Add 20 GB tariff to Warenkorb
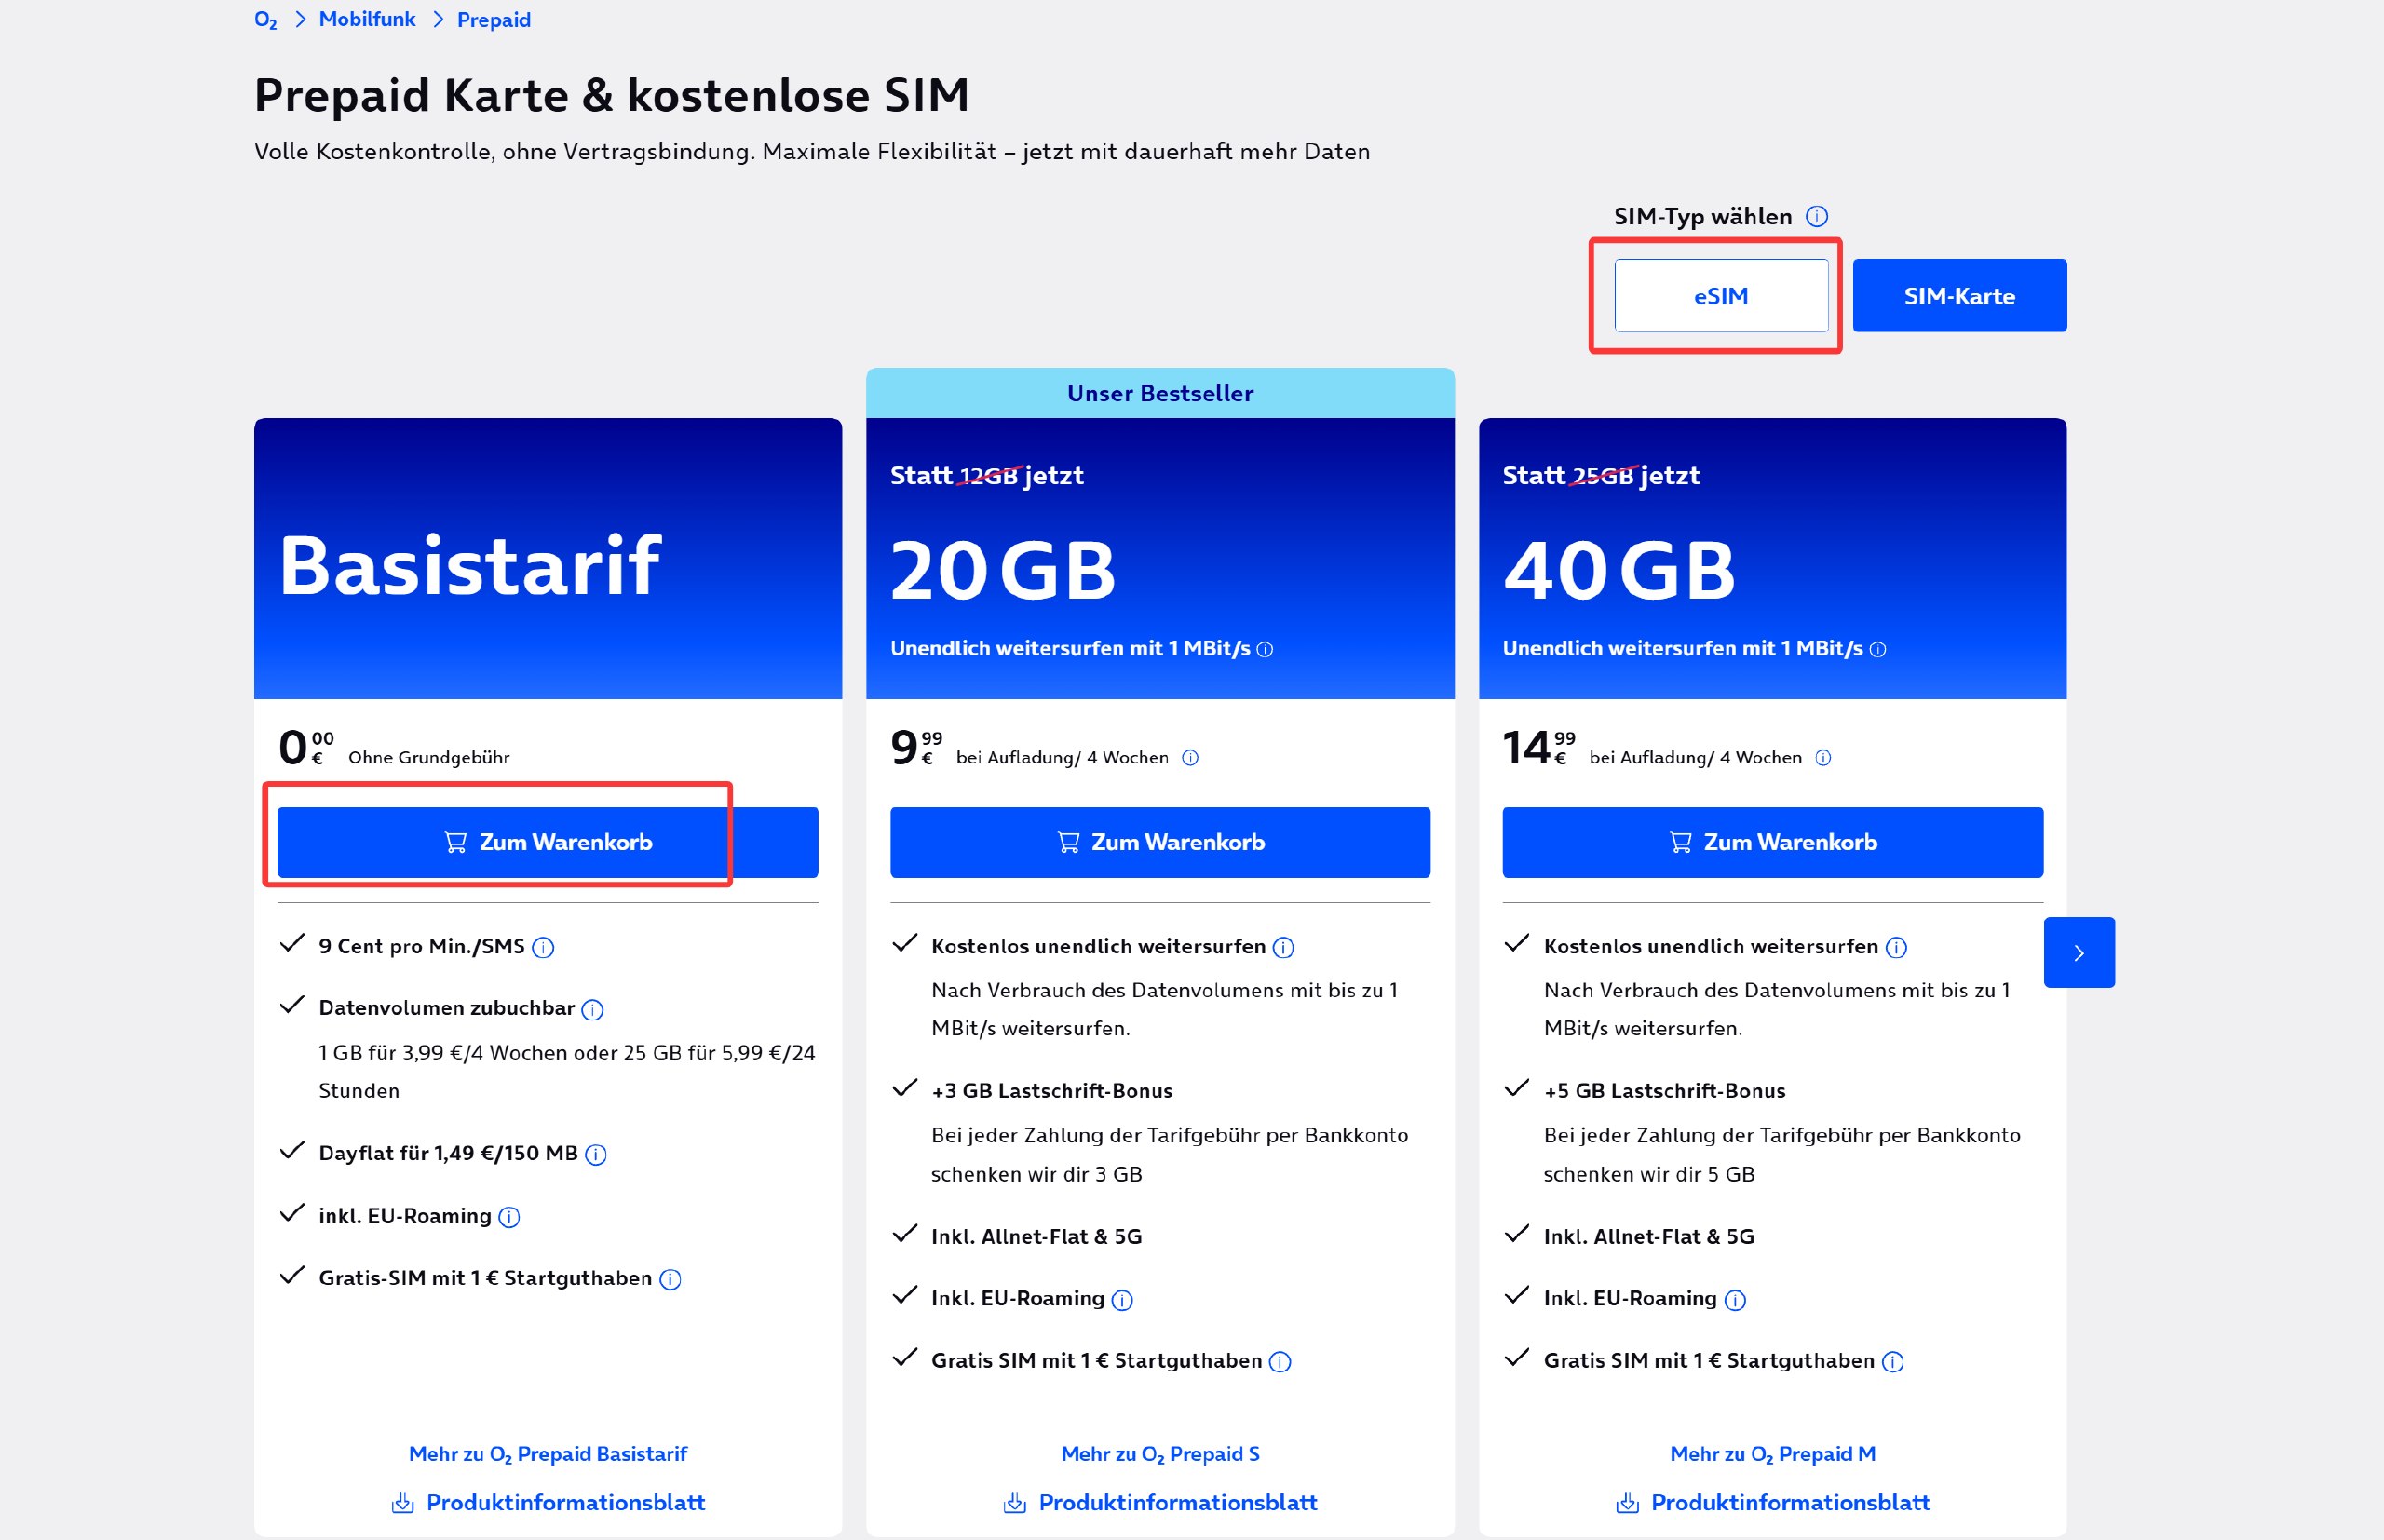This screenshot has height=1540, width=2384. point(1160,843)
